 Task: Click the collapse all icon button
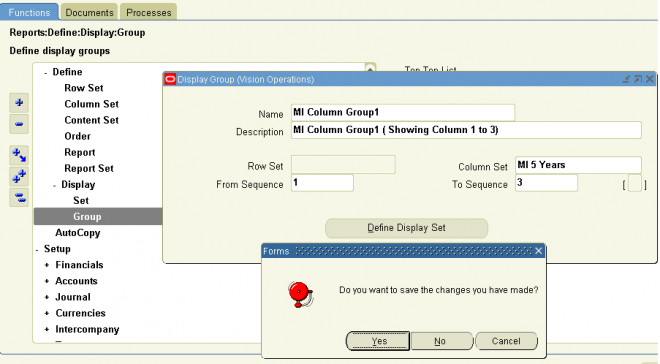(19, 197)
